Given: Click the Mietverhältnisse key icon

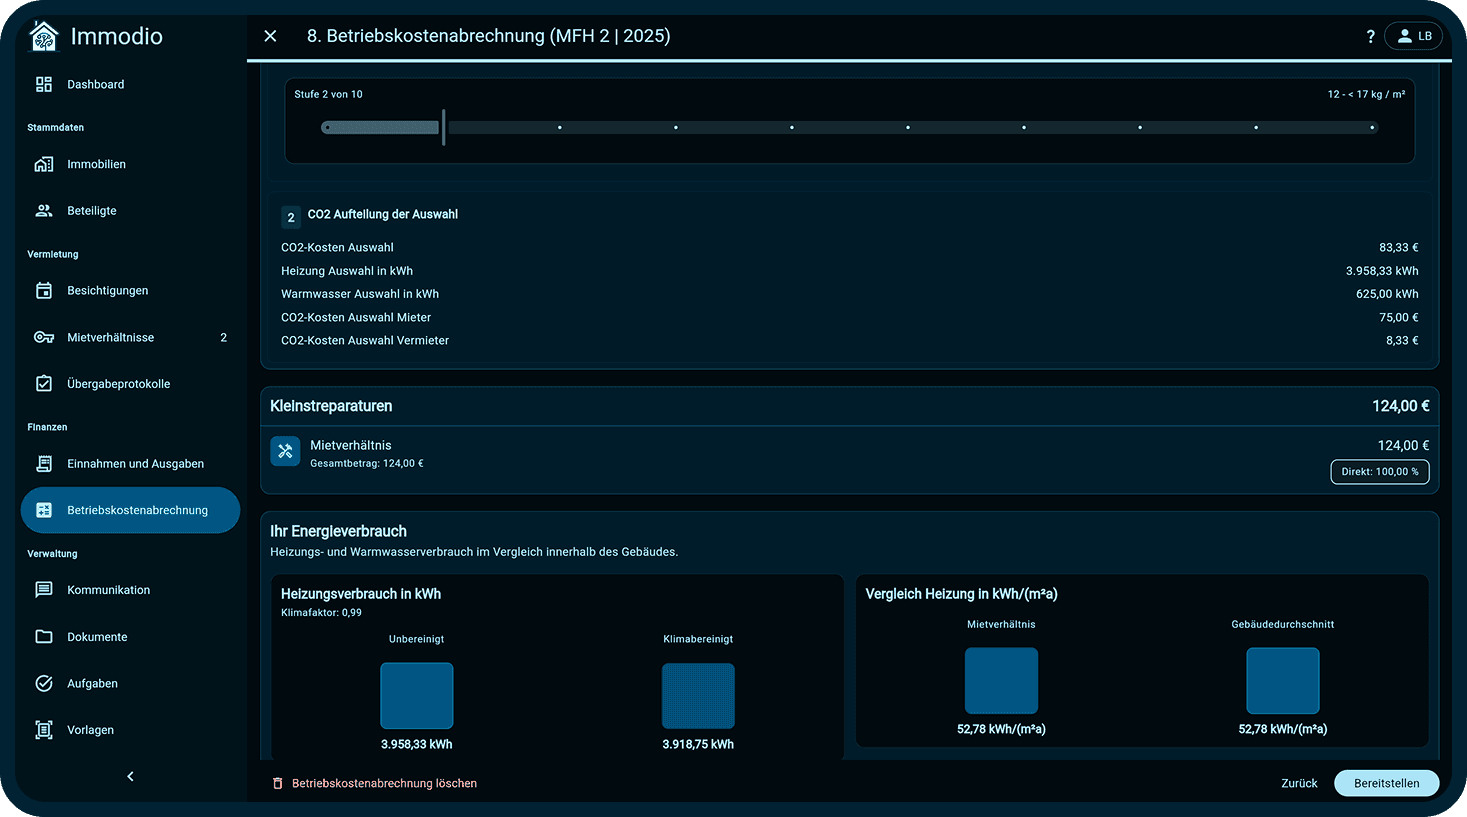Looking at the screenshot, I should point(44,337).
